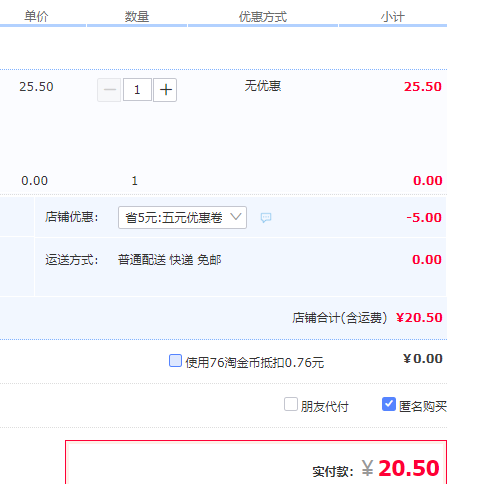Screen dimensions: 495x484
Task: Click the 朋友代付 label
Action: (324, 406)
